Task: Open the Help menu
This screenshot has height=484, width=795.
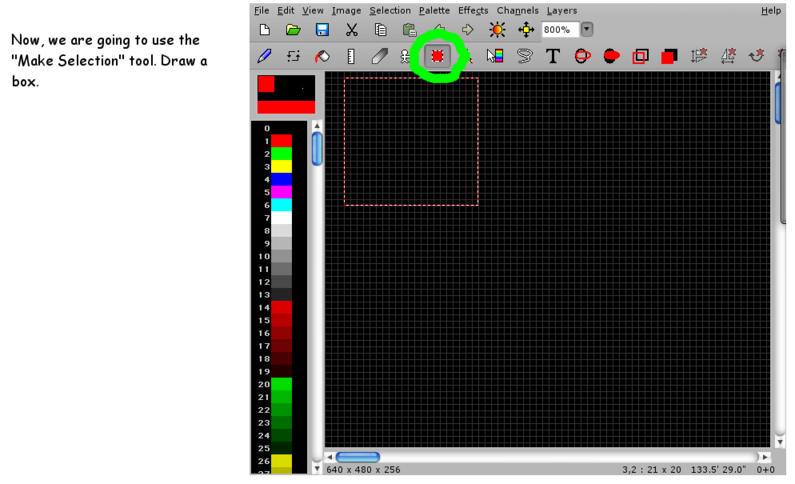Action: click(x=771, y=10)
